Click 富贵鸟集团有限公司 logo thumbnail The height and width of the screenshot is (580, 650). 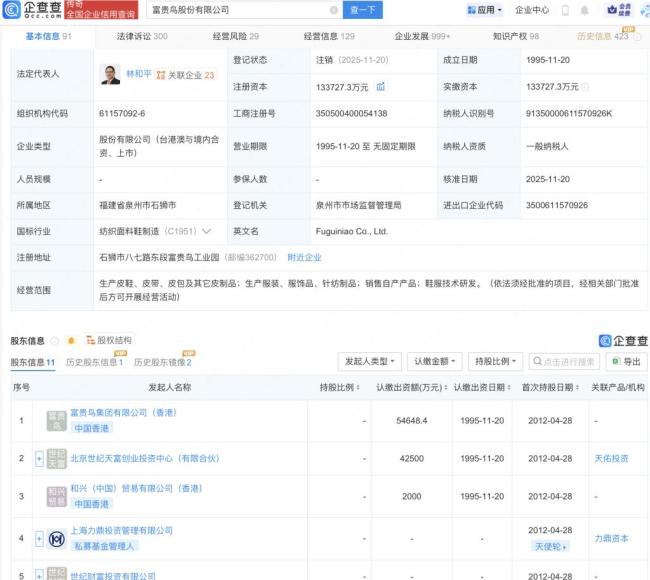[56, 421]
